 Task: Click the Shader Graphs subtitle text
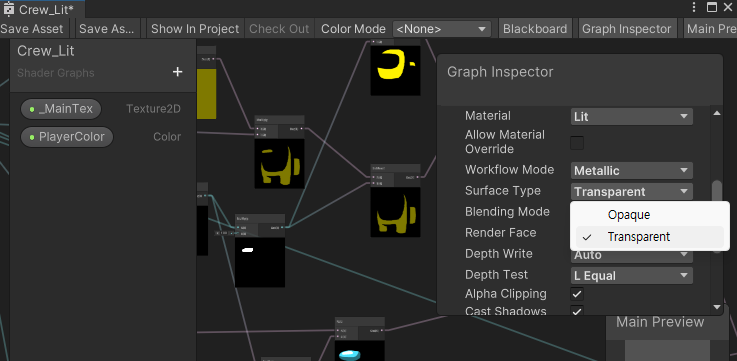[x=55, y=73]
